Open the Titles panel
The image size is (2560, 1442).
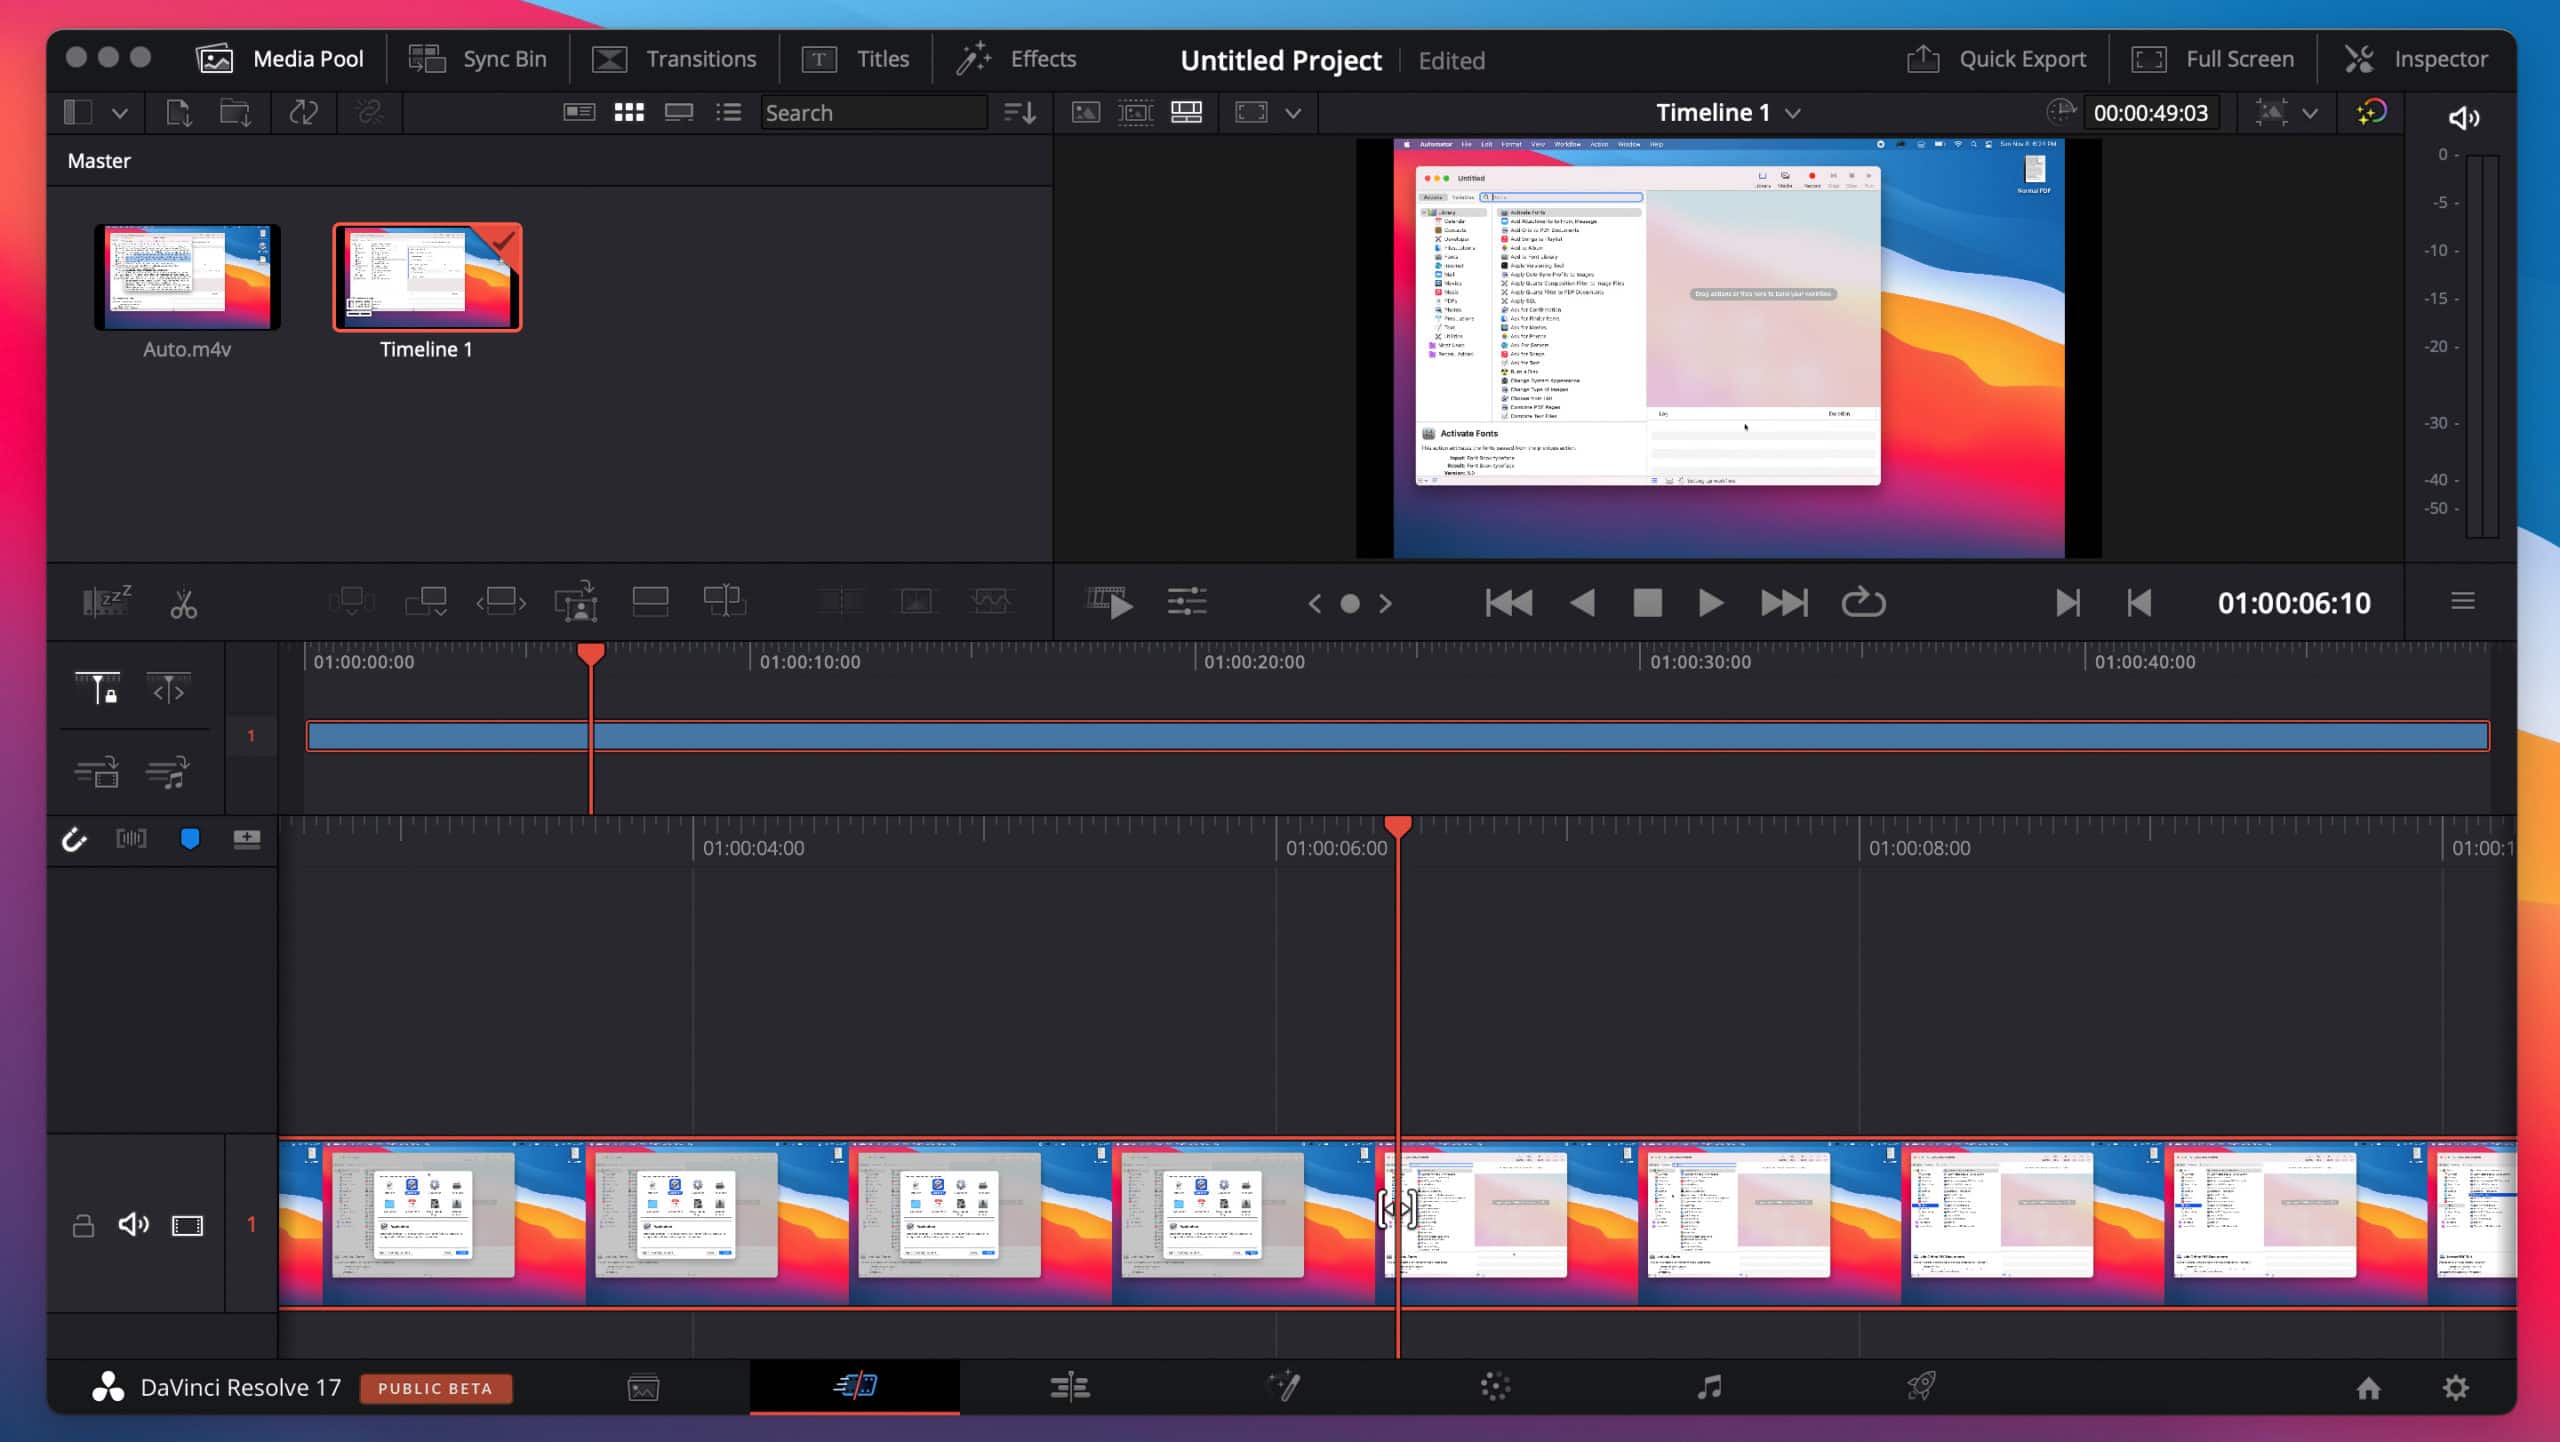click(x=855, y=58)
